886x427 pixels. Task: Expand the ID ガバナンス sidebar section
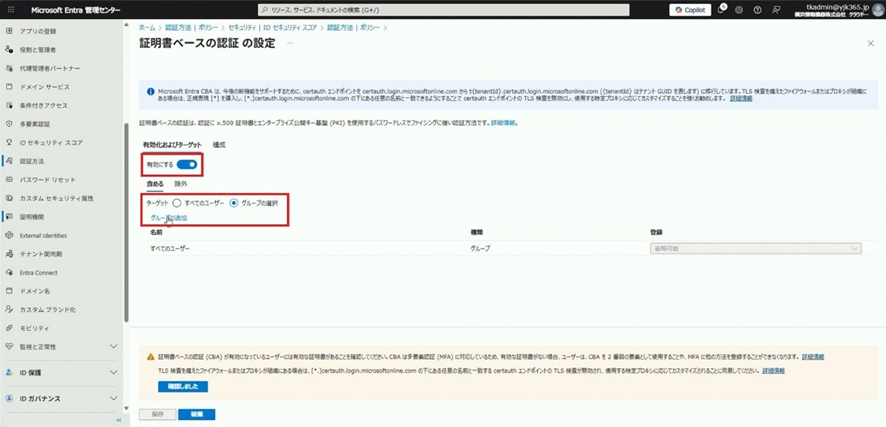coord(60,399)
